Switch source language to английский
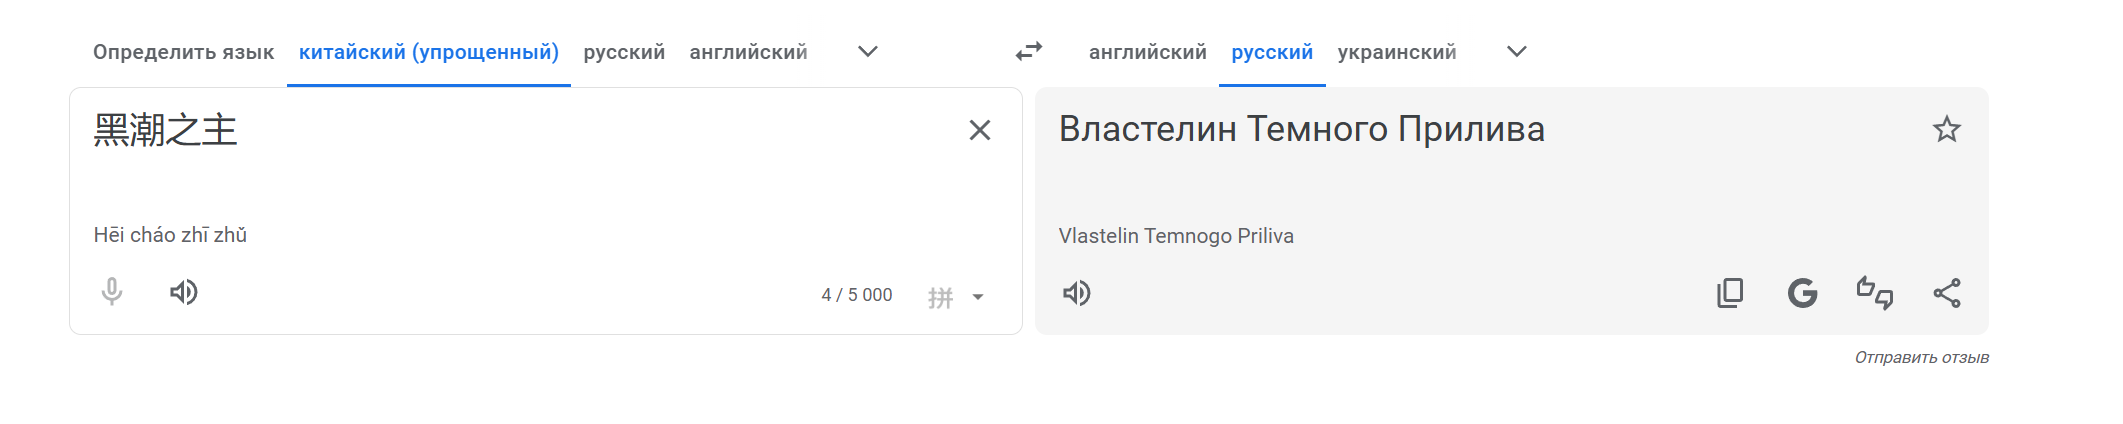 748,52
